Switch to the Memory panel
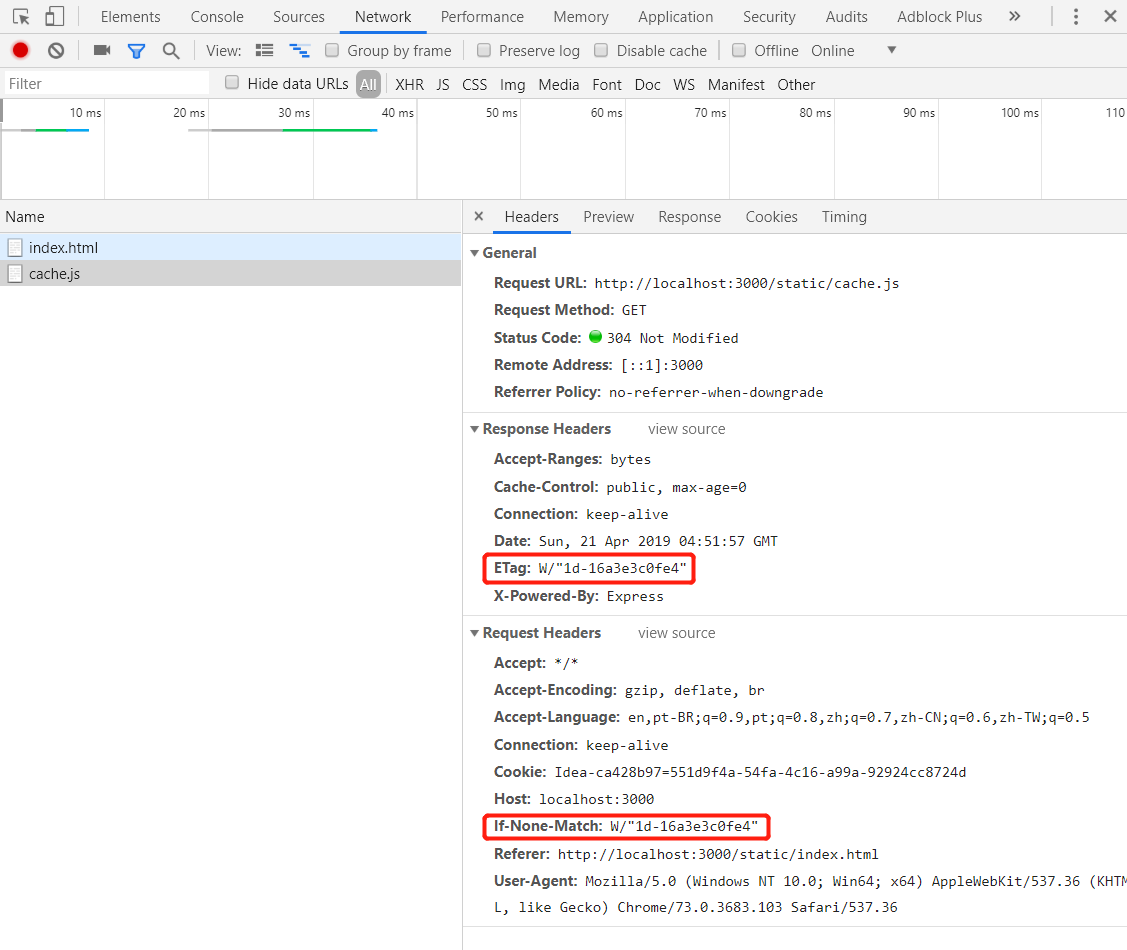Viewport: 1127px width, 950px height. coord(581,17)
